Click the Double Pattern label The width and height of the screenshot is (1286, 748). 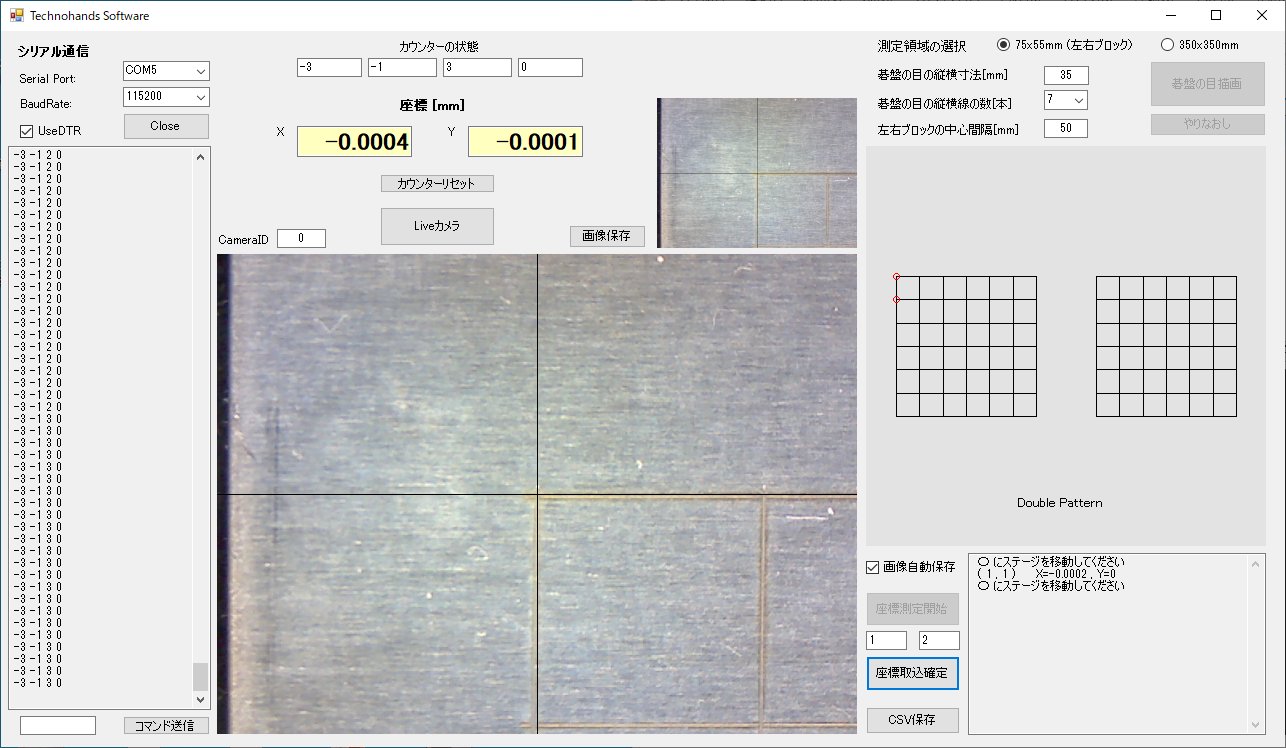1059,503
